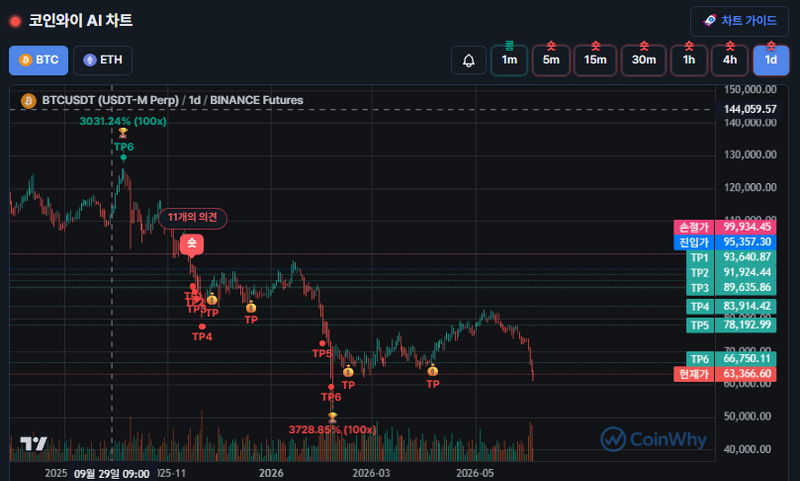The image size is (800, 481).
Task: Click the rocket icon in chart guide button
Action: click(710, 21)
